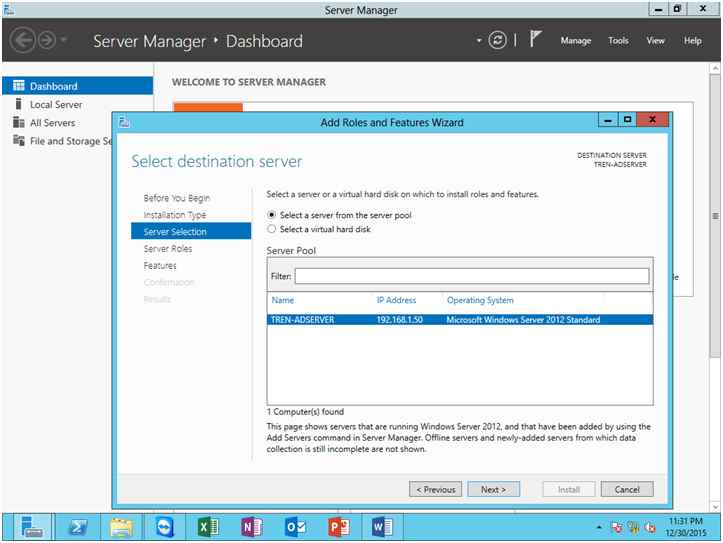Select Local Server in the left pane
Screen dimensions: 723x543
[x=56, y=105]
